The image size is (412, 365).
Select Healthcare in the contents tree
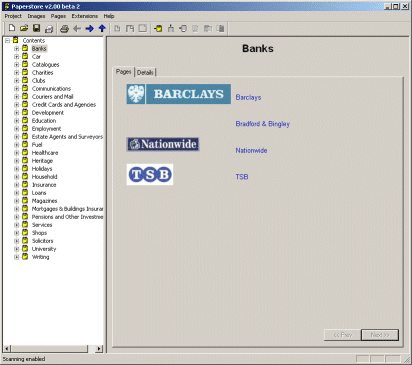(45, 153)
